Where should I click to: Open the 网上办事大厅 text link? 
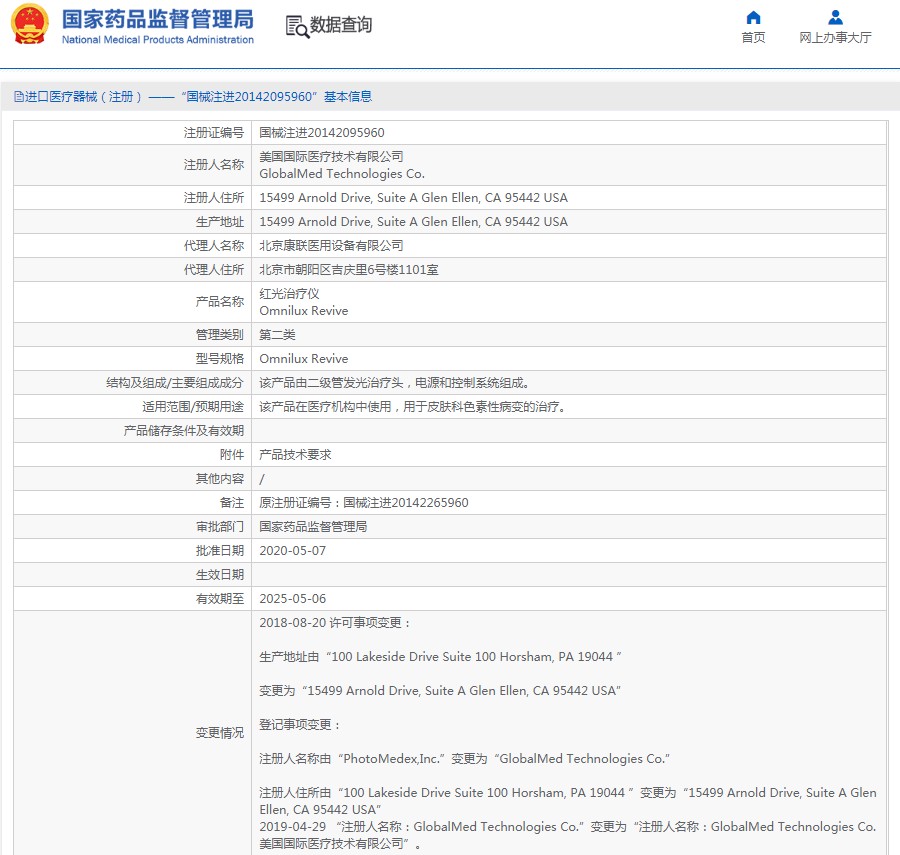835,38
